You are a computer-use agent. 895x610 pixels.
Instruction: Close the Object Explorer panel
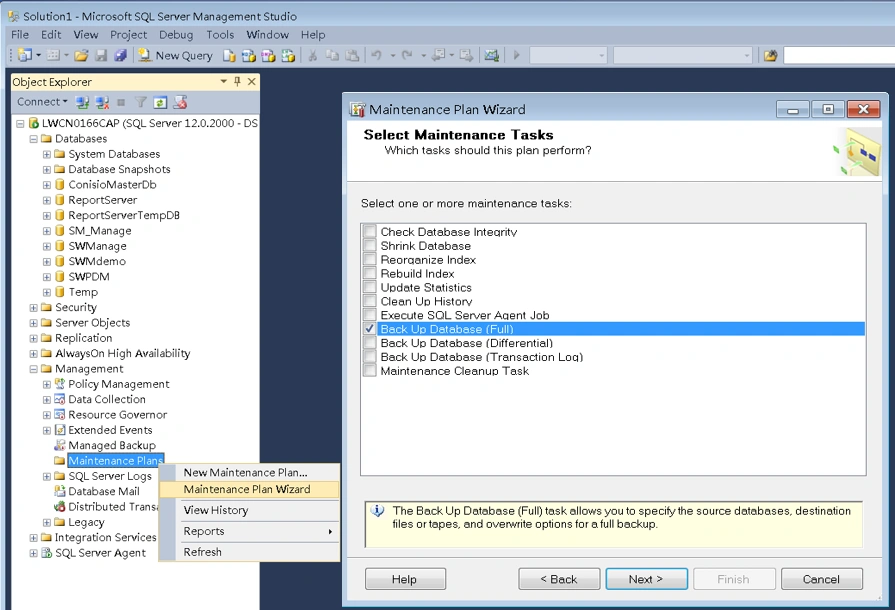[251, 82]
